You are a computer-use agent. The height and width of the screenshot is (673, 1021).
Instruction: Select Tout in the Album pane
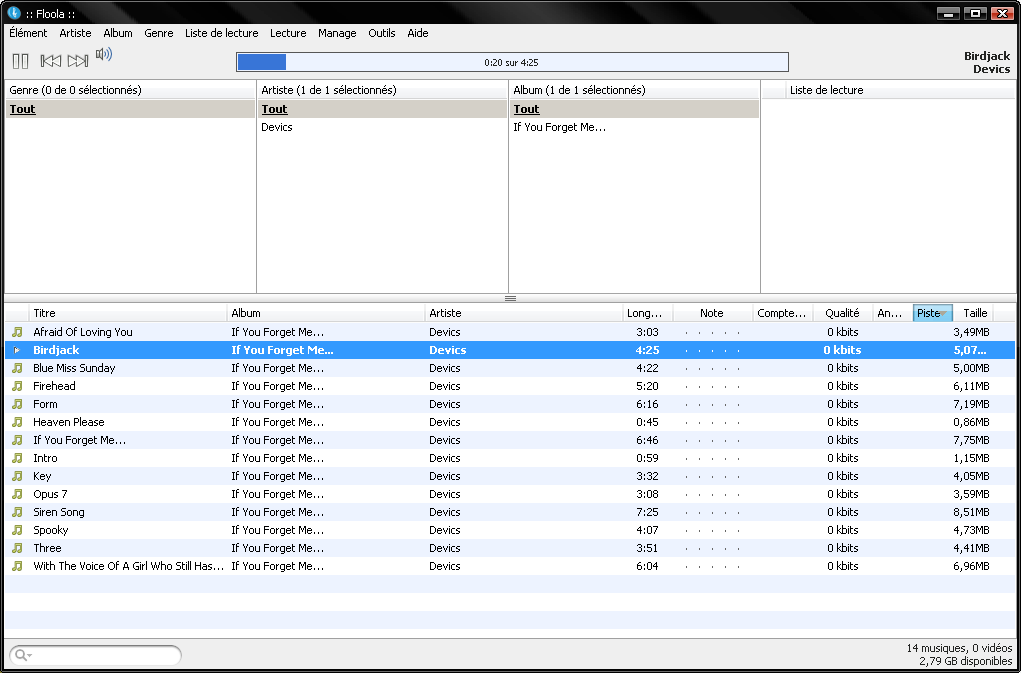(634, 109)
